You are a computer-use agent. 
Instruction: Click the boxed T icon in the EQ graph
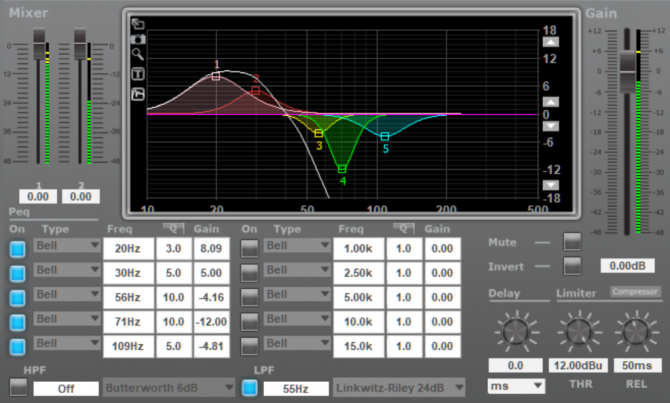[x=137, y=74]
